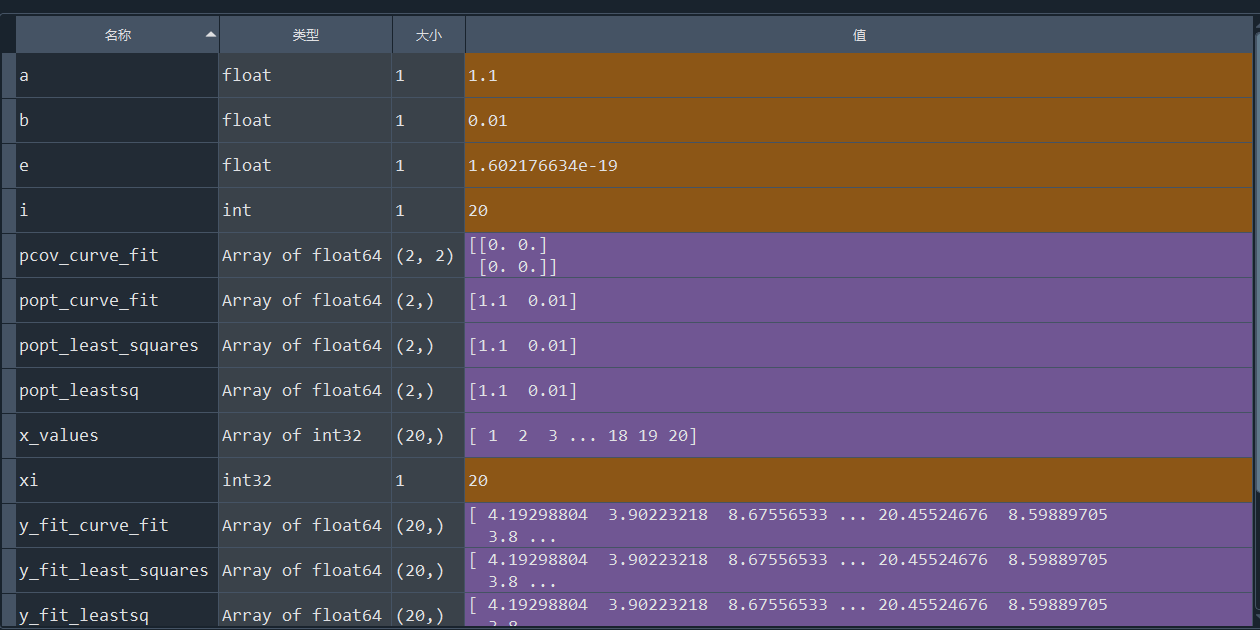Click the sort arrow in 名称 header
1260x630 pixels.
(210, 35)
